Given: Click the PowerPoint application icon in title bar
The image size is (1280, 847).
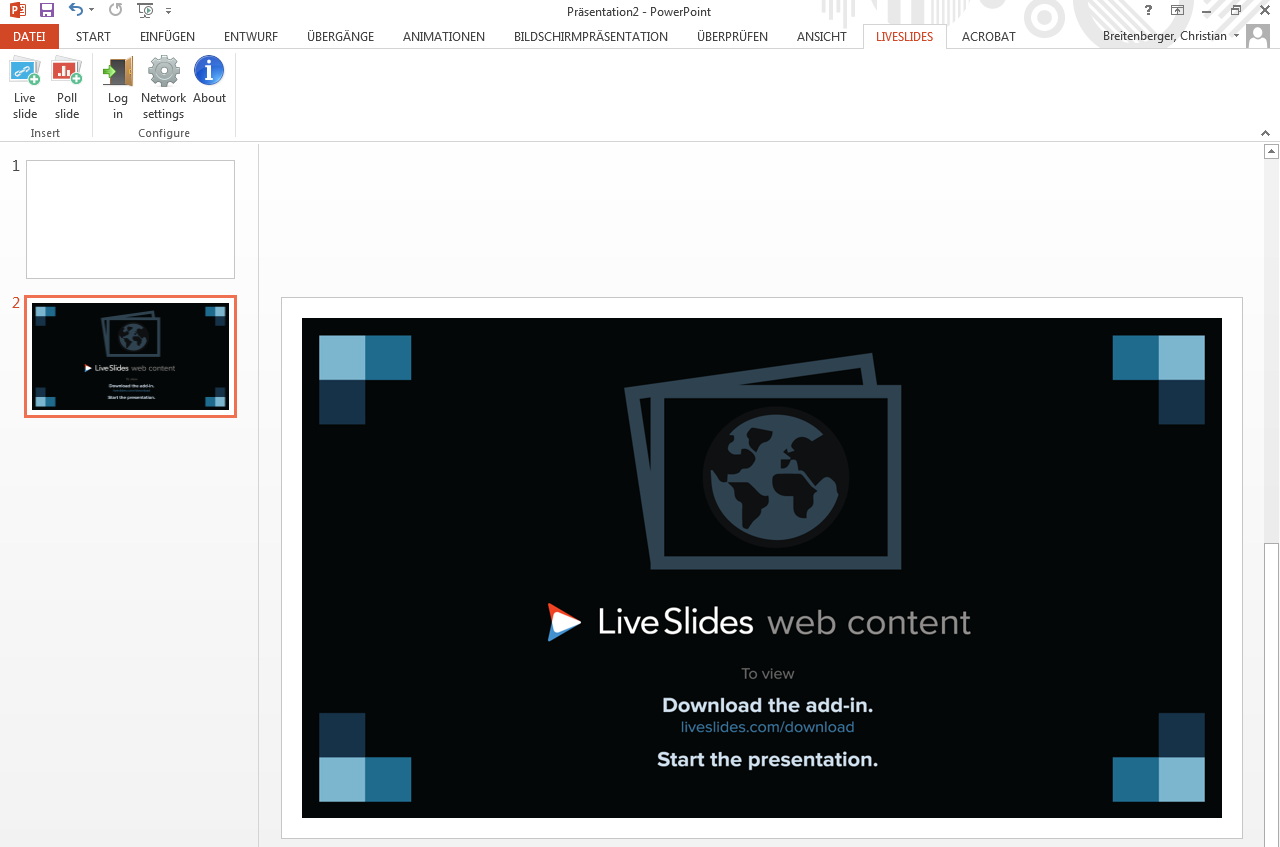Looking at the screenshot, I should pos(18,10).
